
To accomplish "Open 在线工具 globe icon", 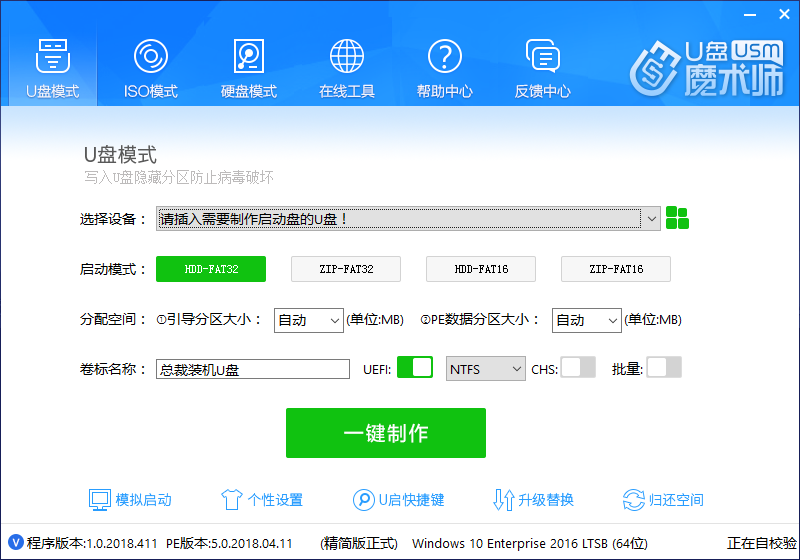I will click(347, 56).
